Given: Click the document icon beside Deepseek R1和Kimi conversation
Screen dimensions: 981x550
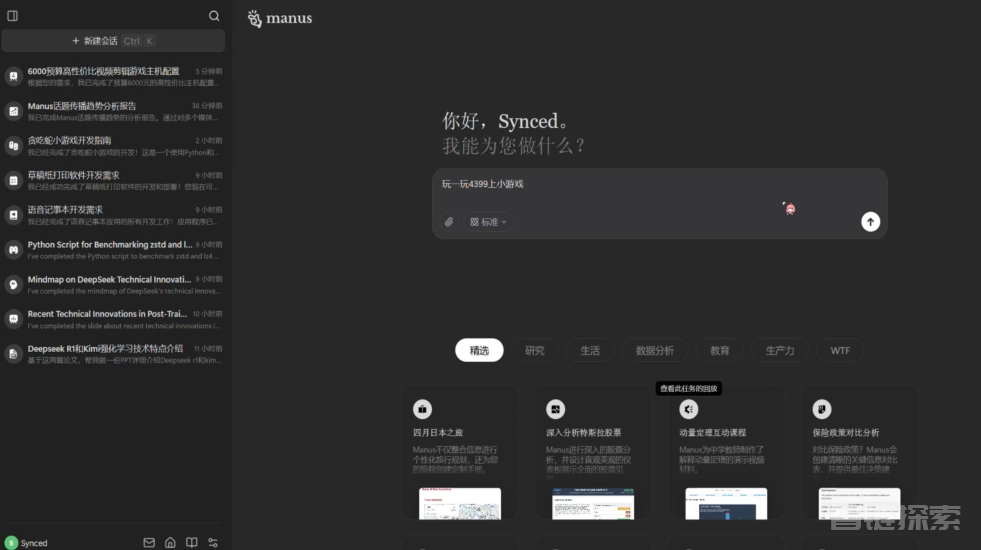Looking at the screenshot, I should (x=13, y=354).
